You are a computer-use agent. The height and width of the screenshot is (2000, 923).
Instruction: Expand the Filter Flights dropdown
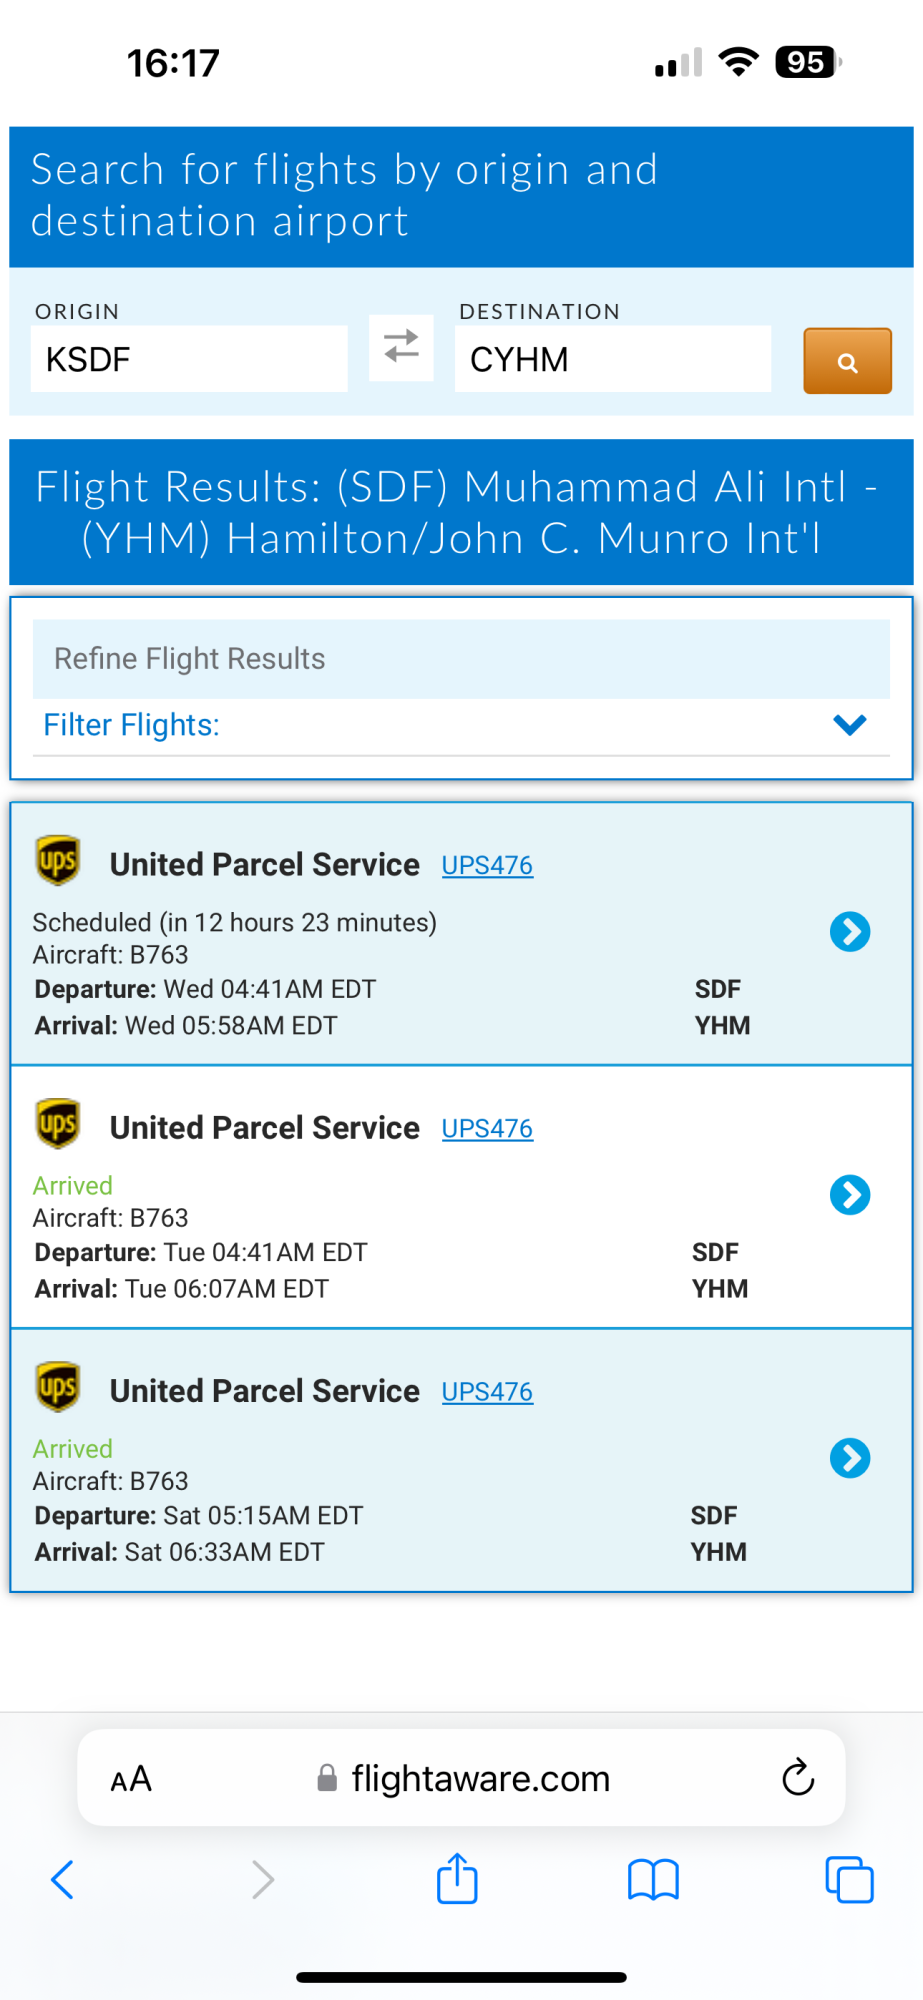click(x=849, y=725)
